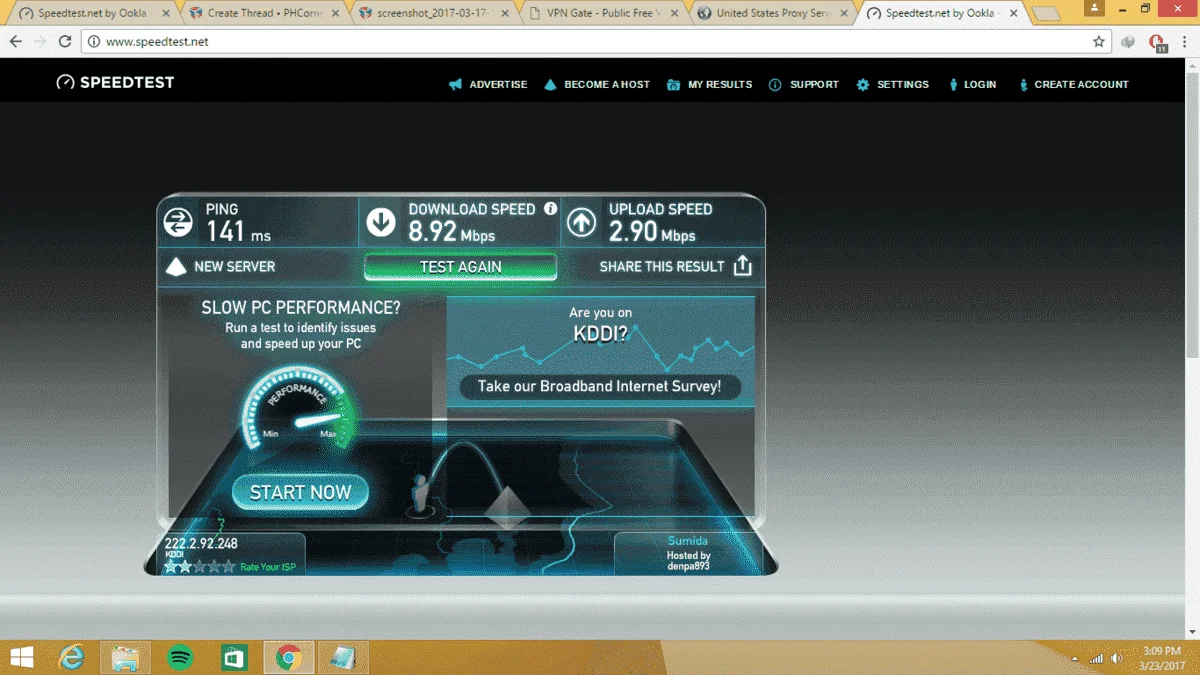1200x675 pixels.
Task: Click Take our Broadband Internet Survey
Action: 599,386
